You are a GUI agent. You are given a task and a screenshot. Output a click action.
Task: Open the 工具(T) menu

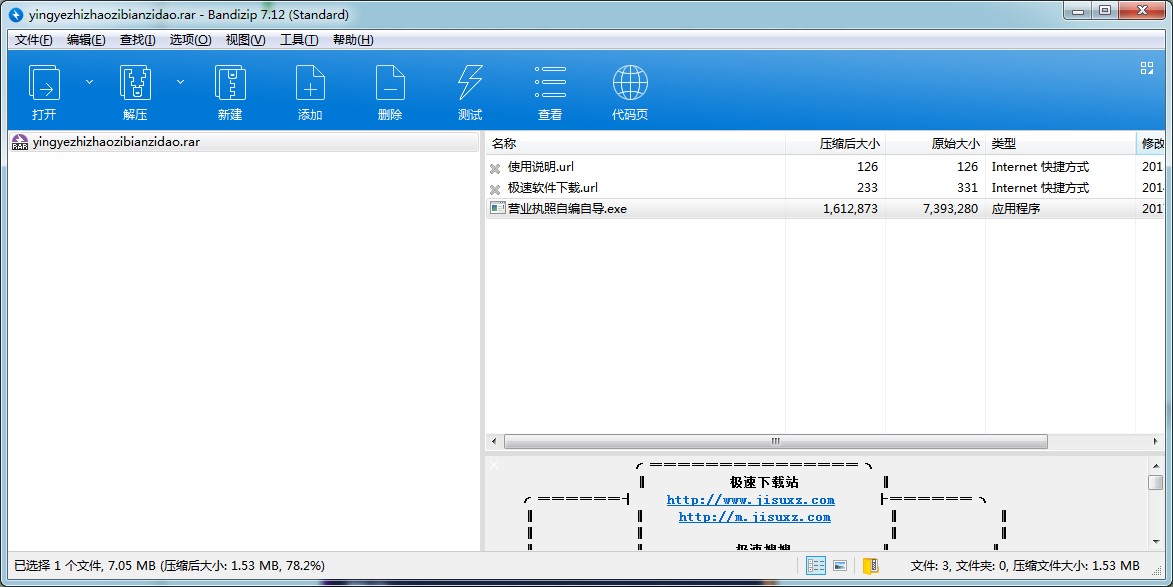point(299,40)
